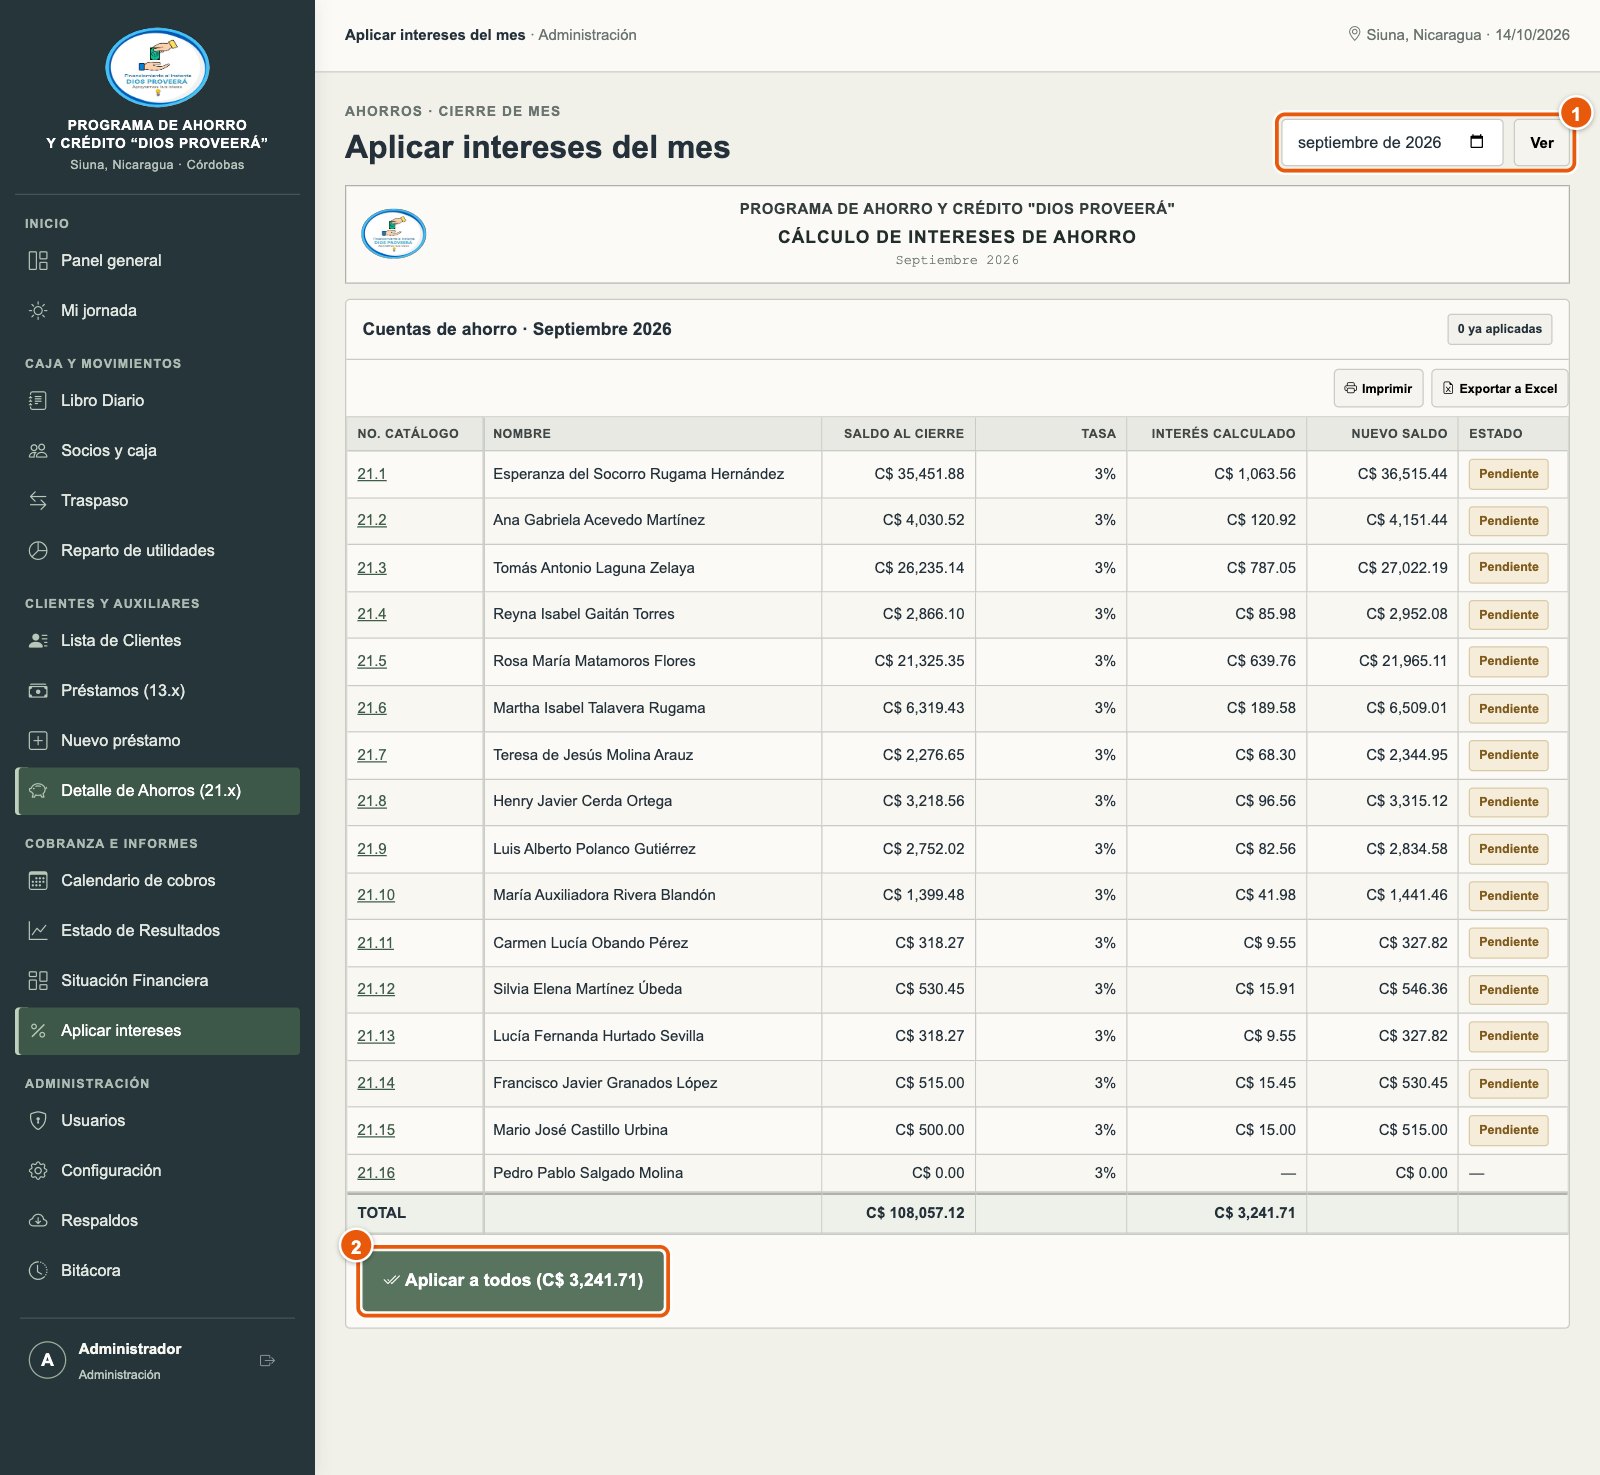
Task: Open the Usuarios shield icon
Action: (38, 1121)
